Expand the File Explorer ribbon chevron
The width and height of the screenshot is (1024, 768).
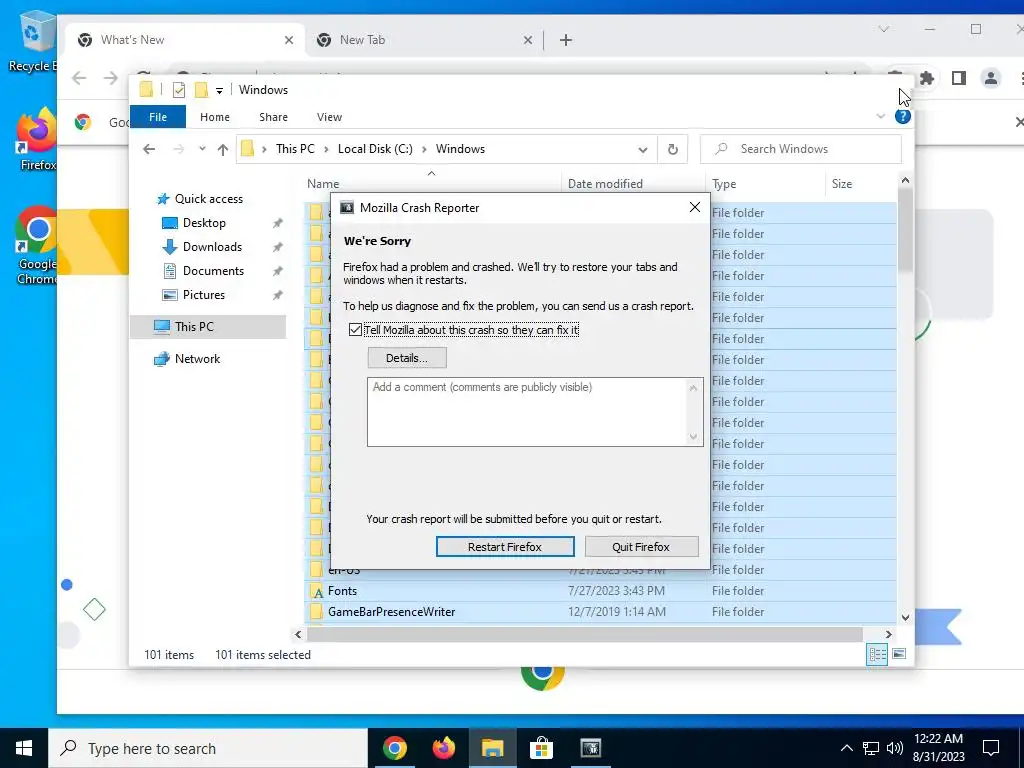click(880, 116)
